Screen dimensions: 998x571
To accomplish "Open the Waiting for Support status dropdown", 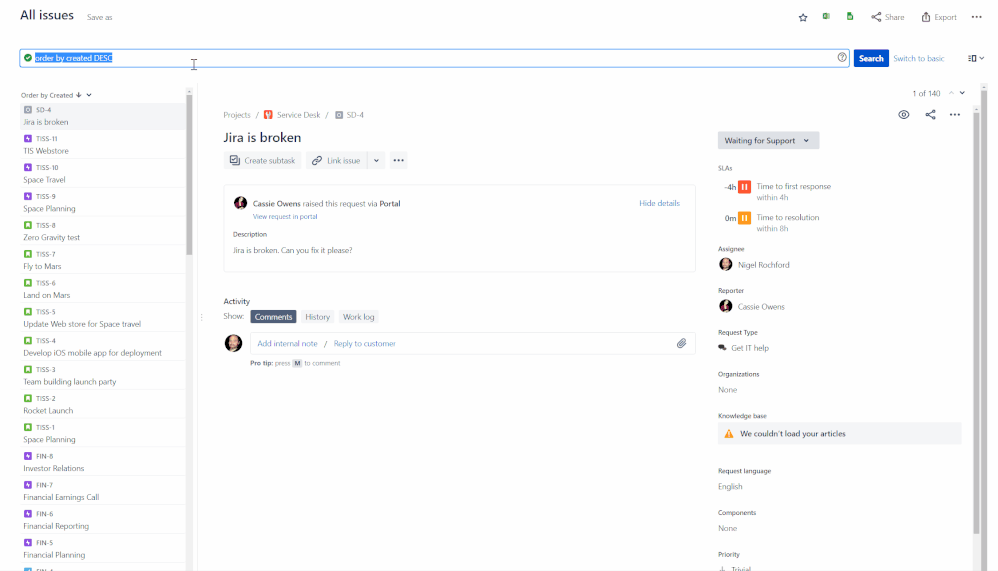I will 768,141.
